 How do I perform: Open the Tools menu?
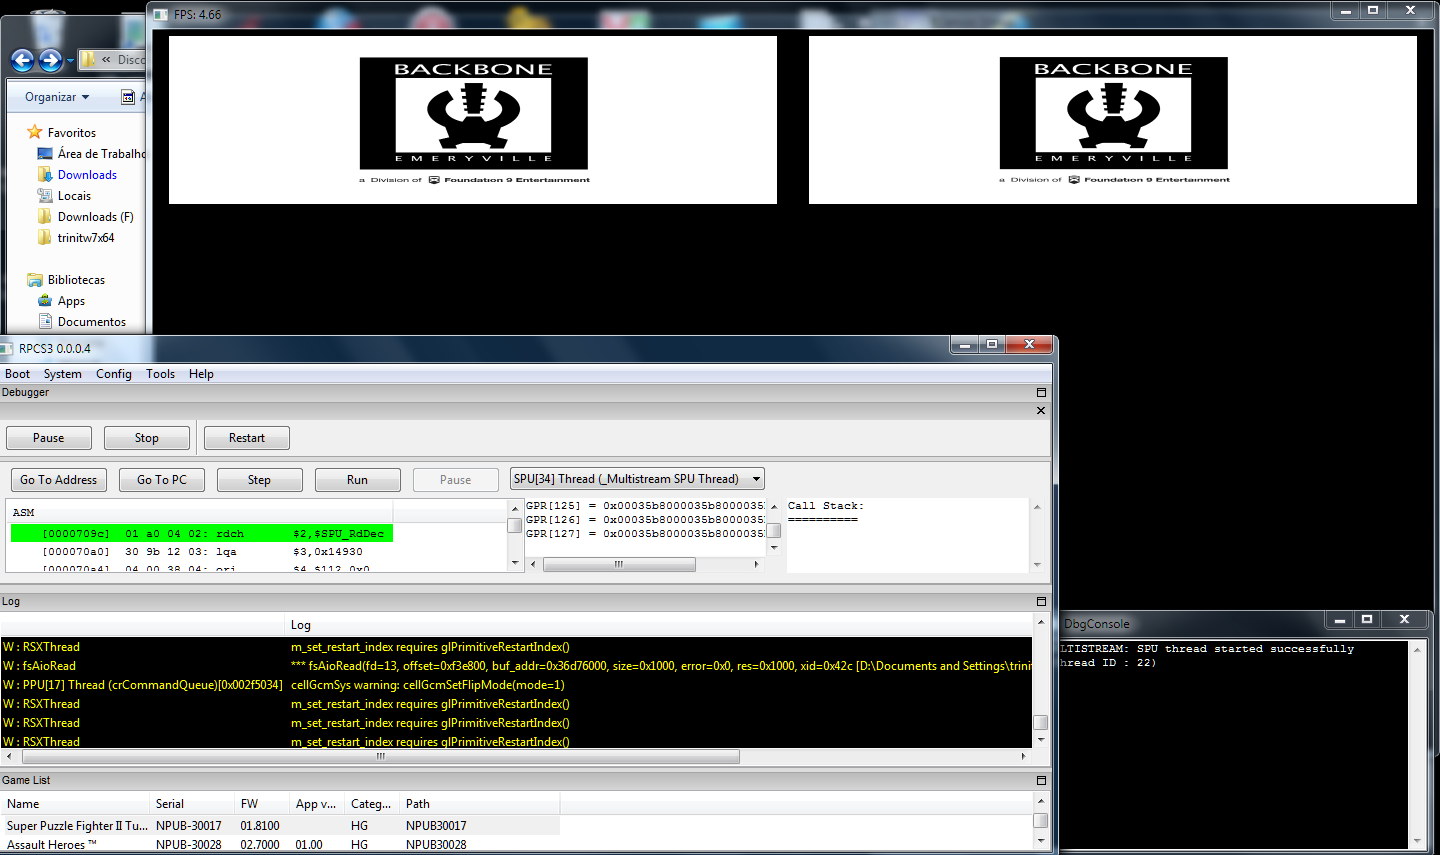coord(160,374)
